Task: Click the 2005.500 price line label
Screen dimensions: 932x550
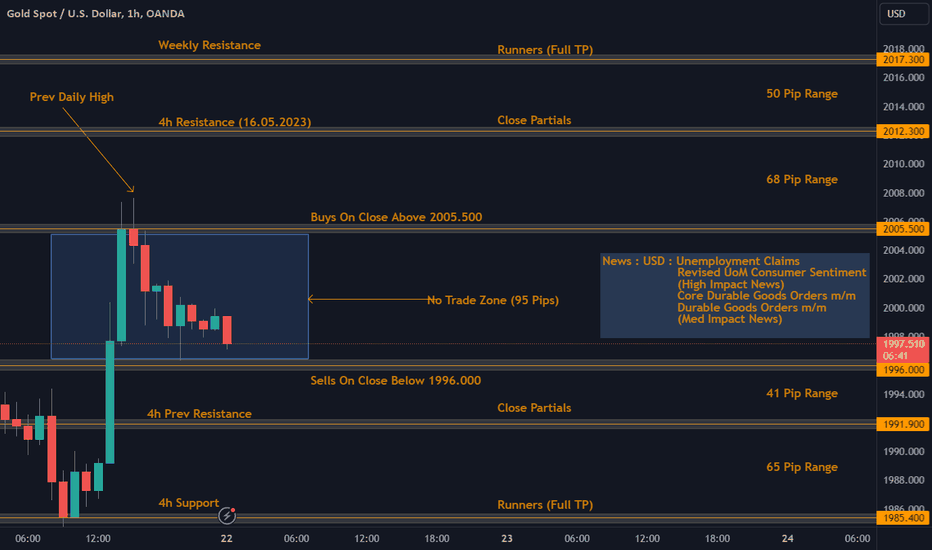Action: point(903,229)
